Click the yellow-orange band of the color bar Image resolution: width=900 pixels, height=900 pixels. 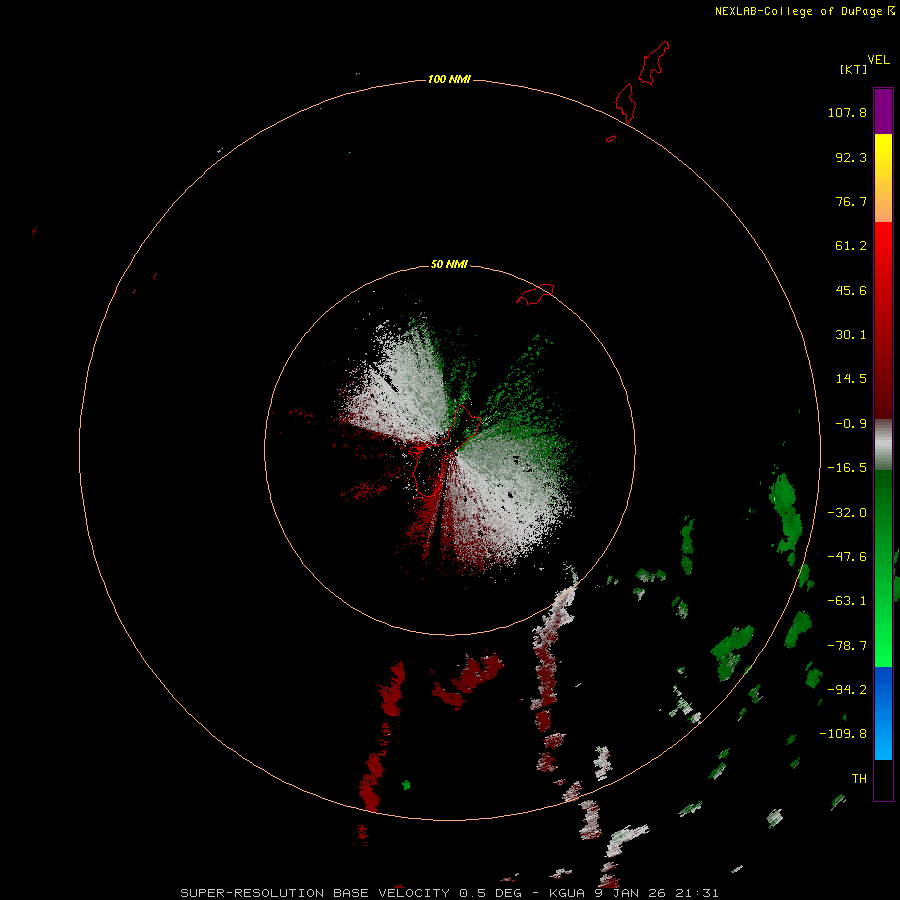883,178
